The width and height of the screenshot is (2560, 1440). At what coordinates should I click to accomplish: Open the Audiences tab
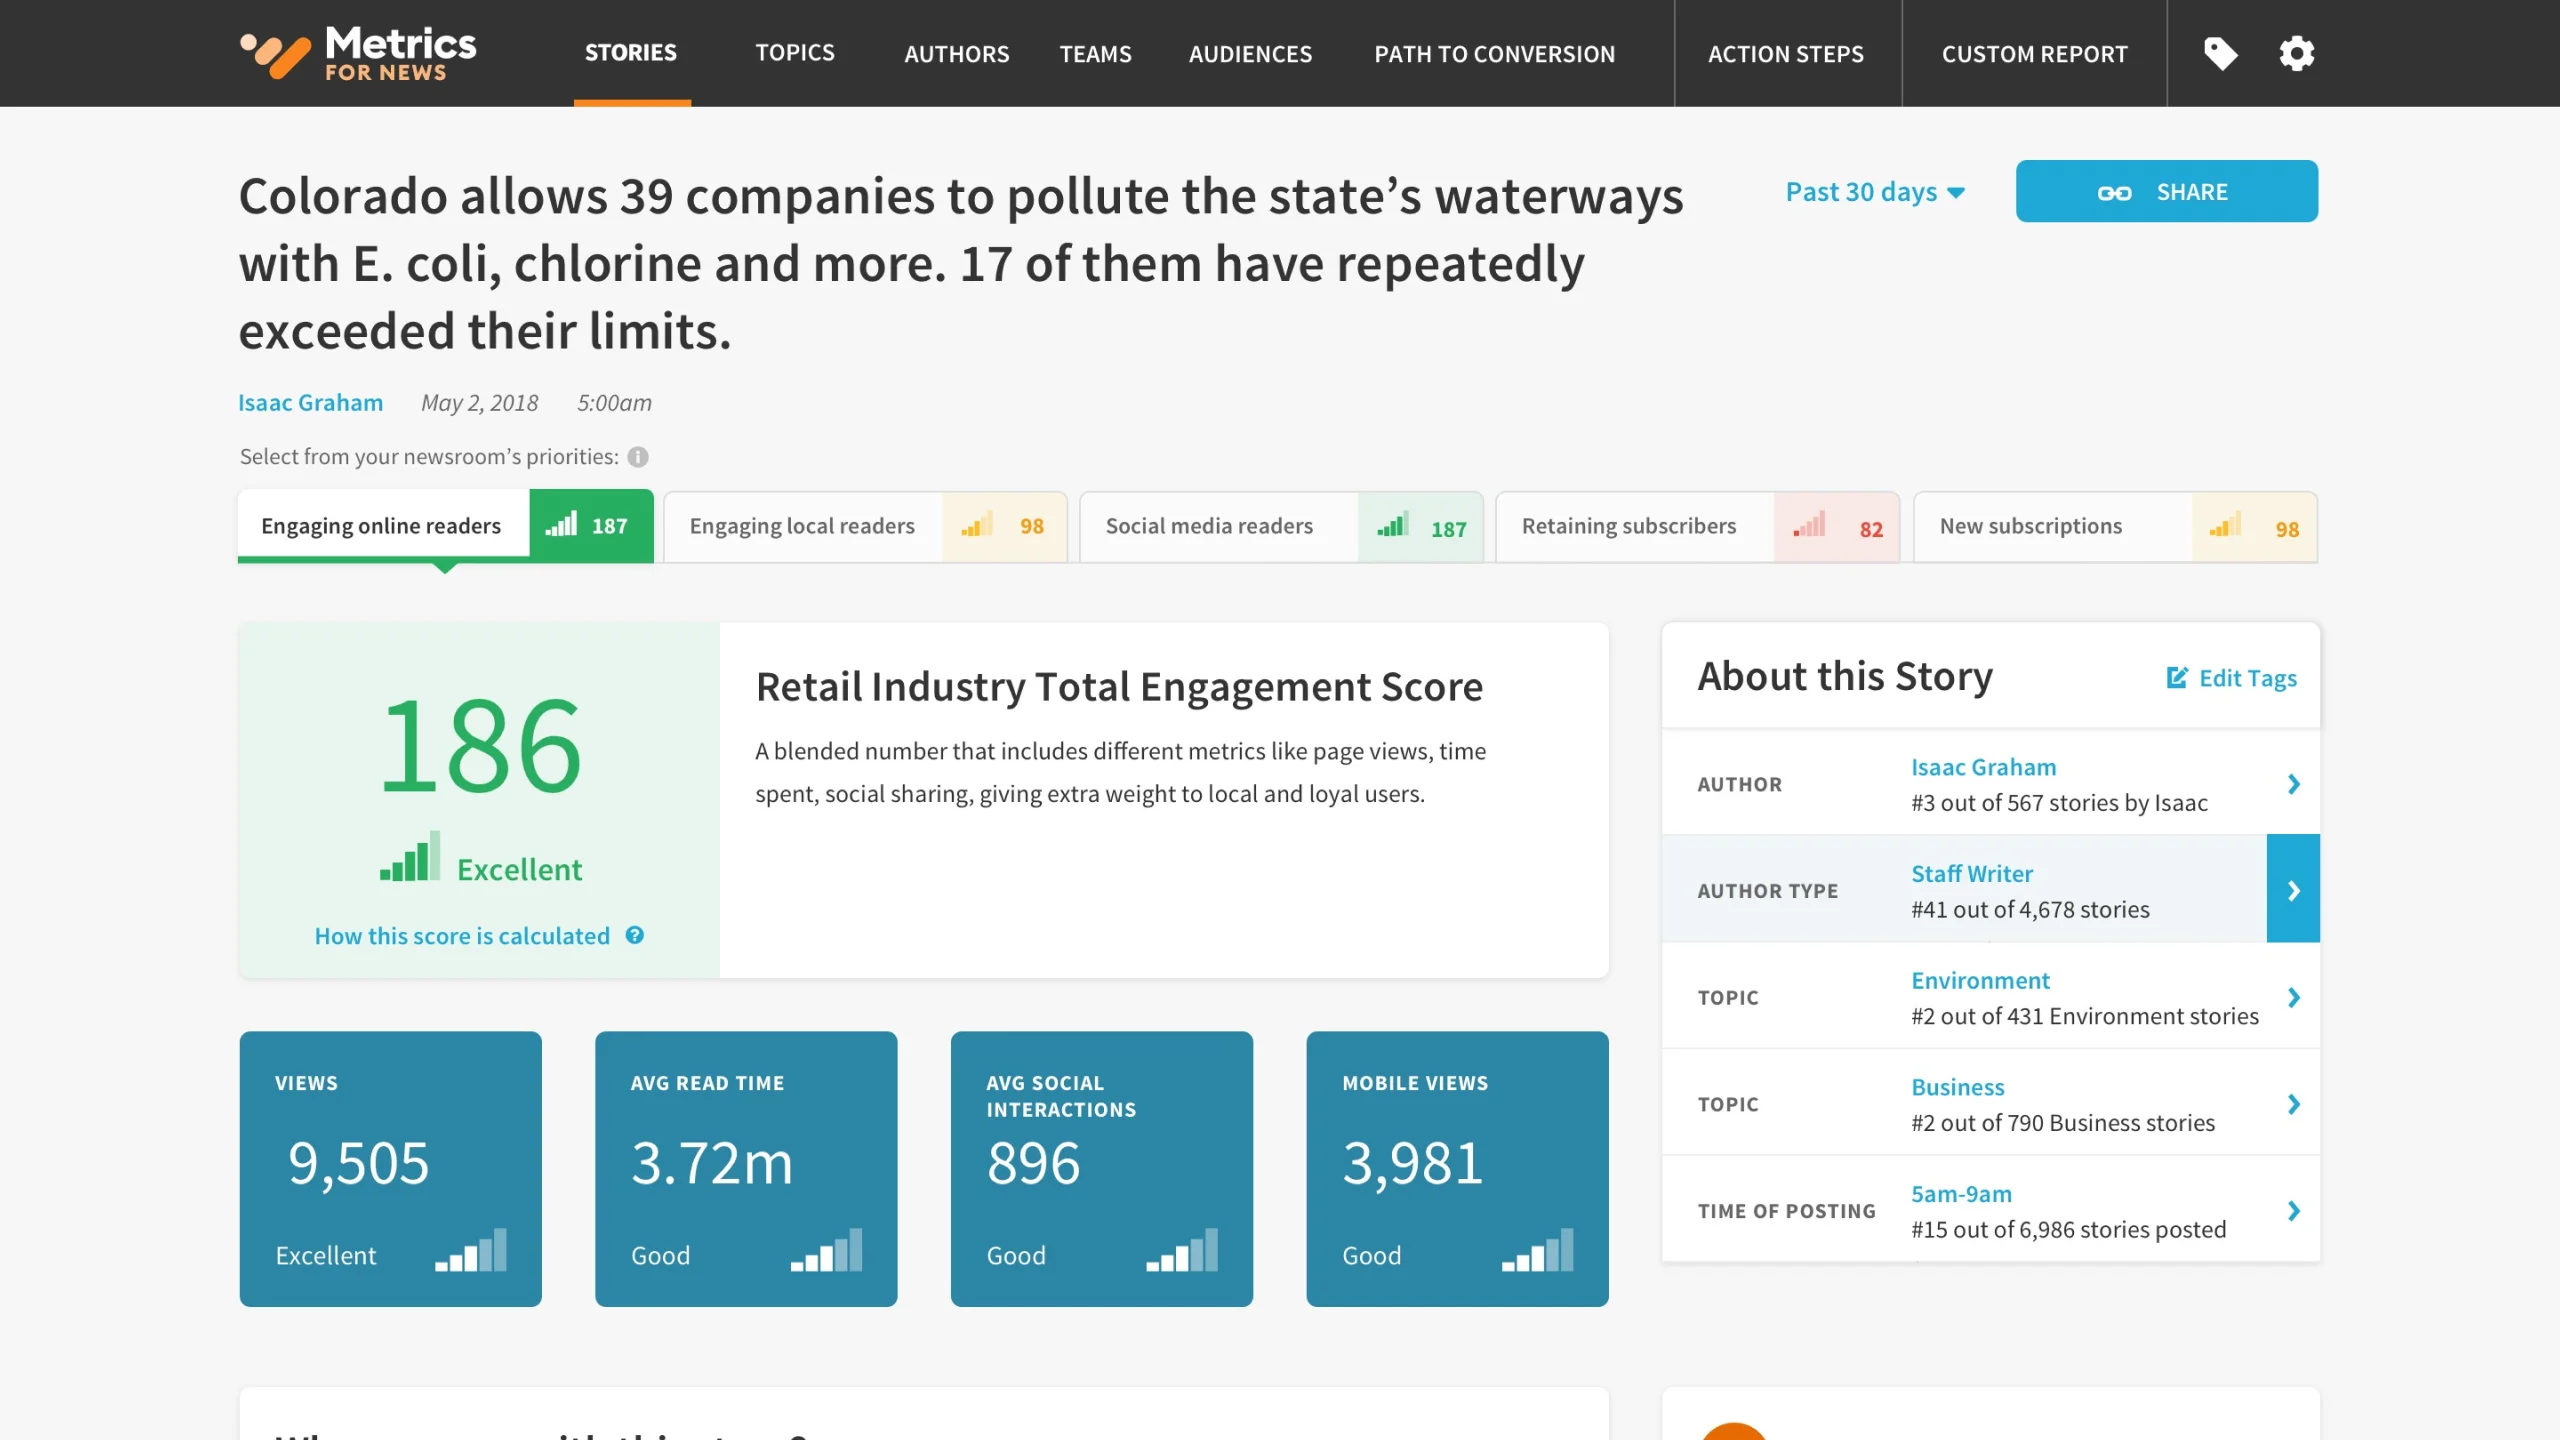coord(1250,54)
